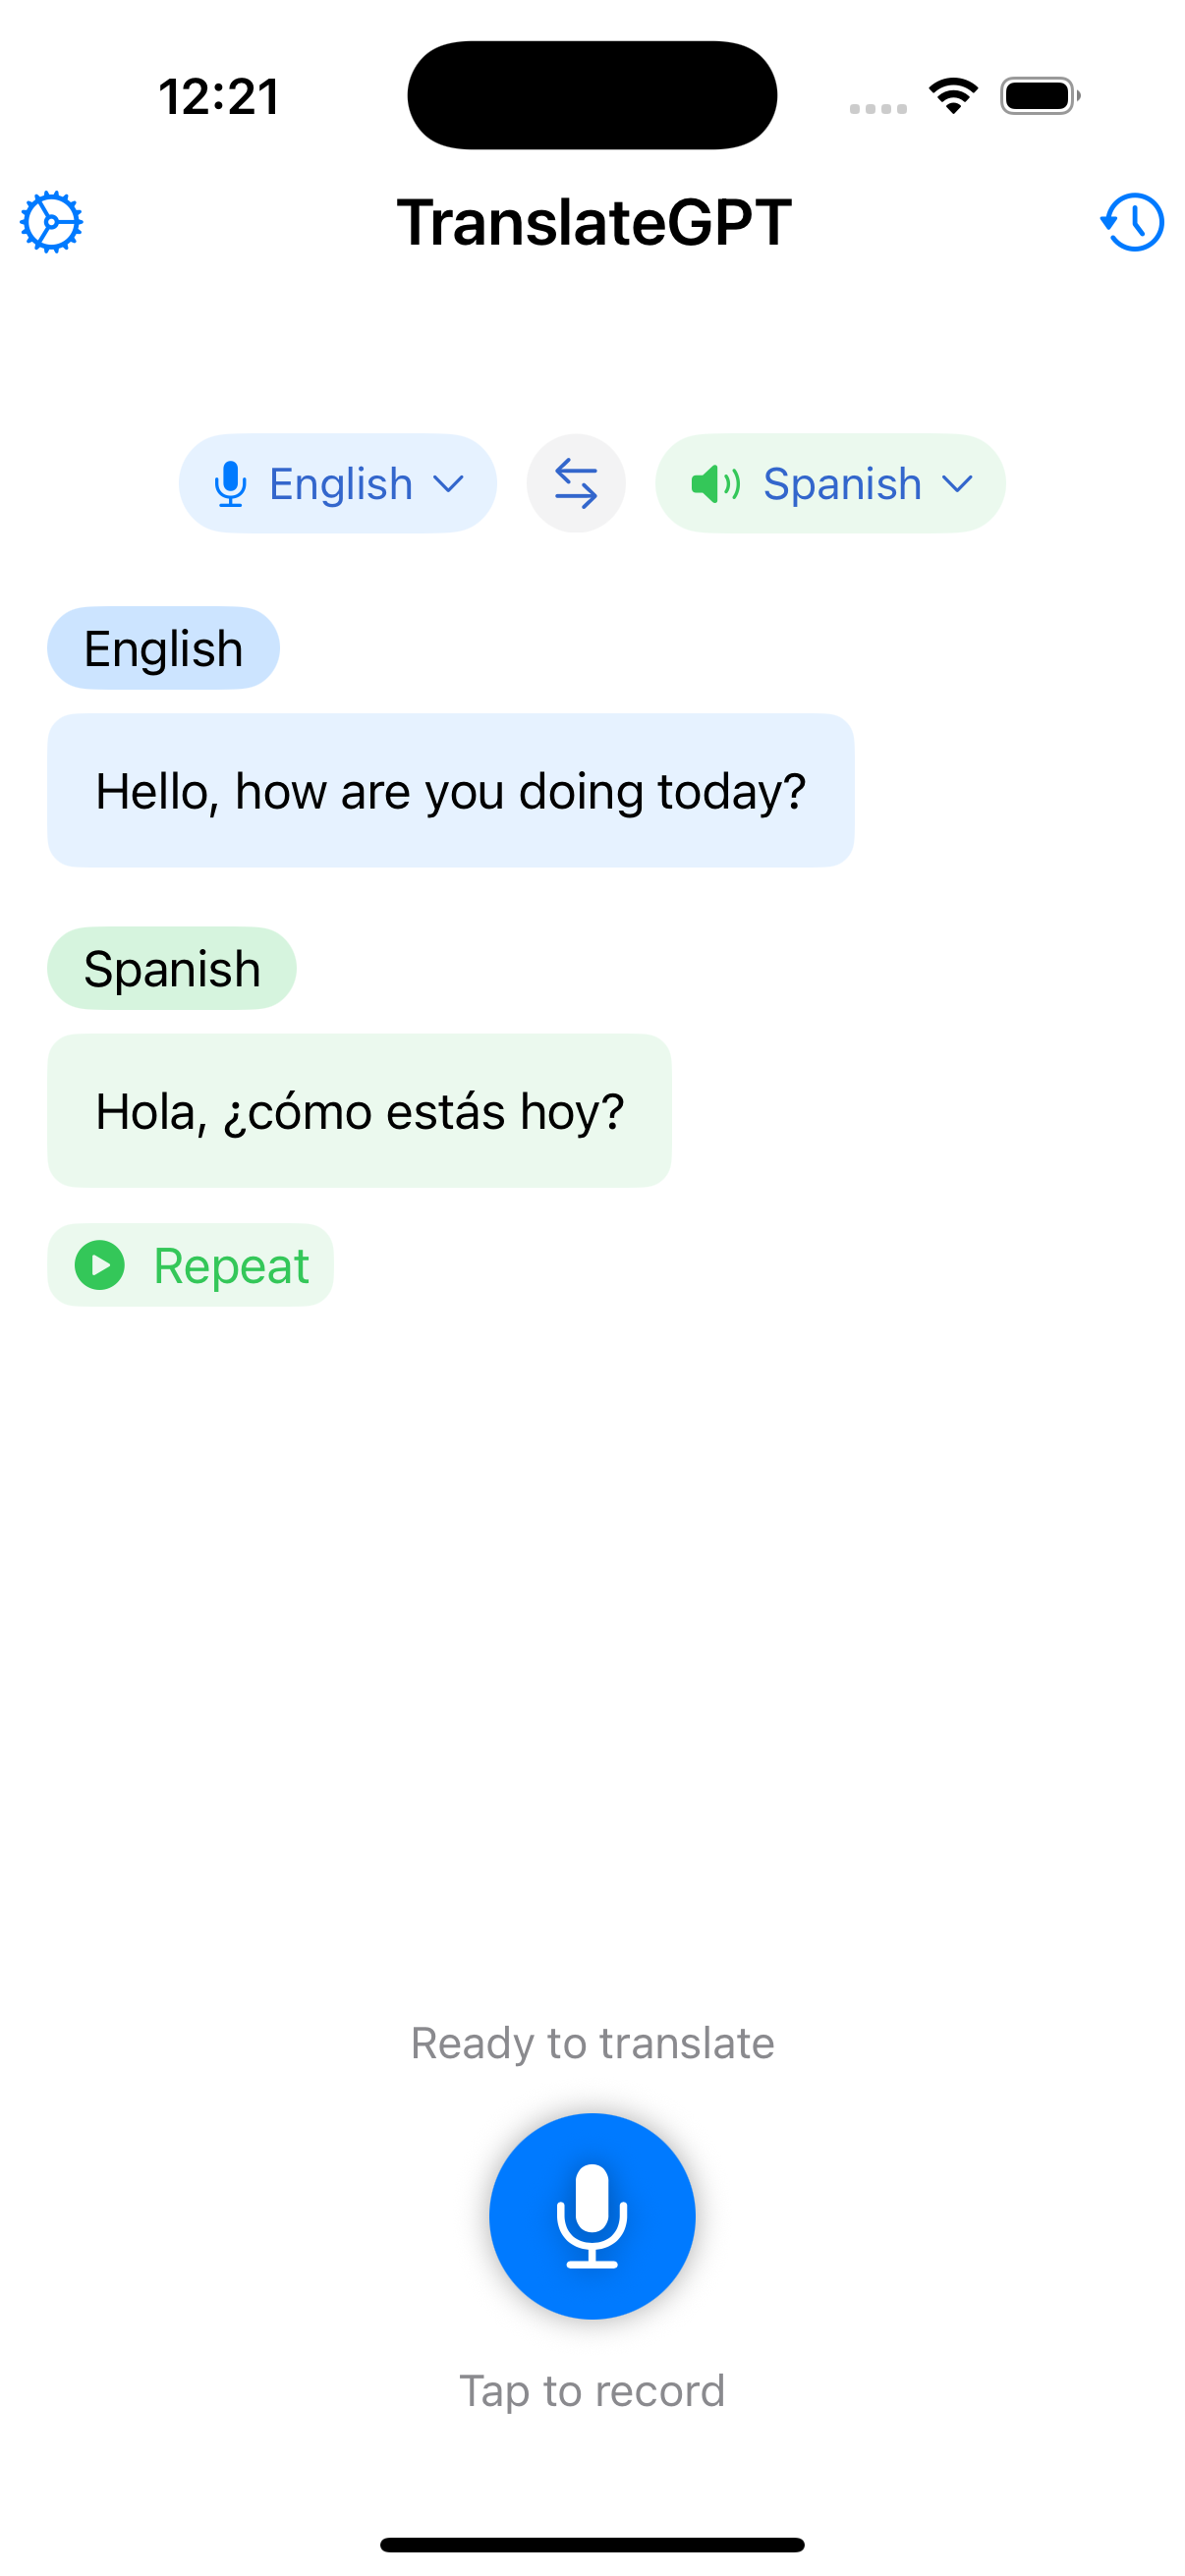Image resolution: width=1185 pixels, height=2576 pixels.
Task: Click the Repeat button to replay audio
Action: click(x=190, y=1264)
